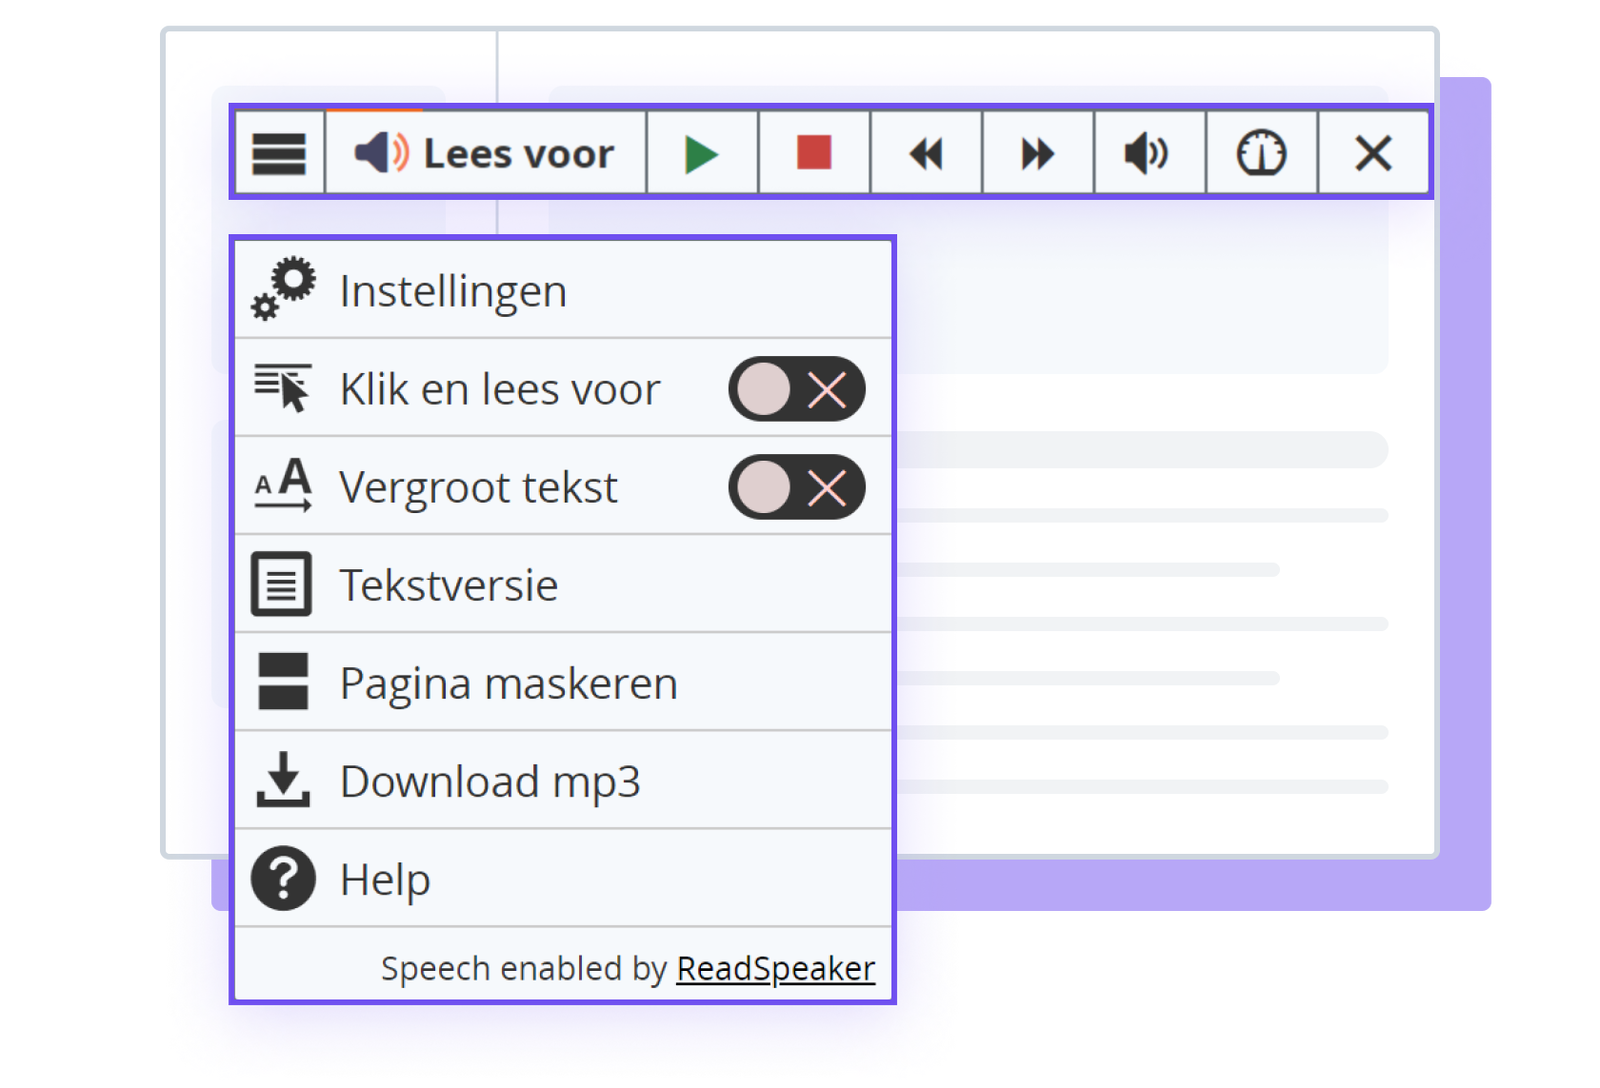Open settings via the gears icon

[x=283, y=290]
